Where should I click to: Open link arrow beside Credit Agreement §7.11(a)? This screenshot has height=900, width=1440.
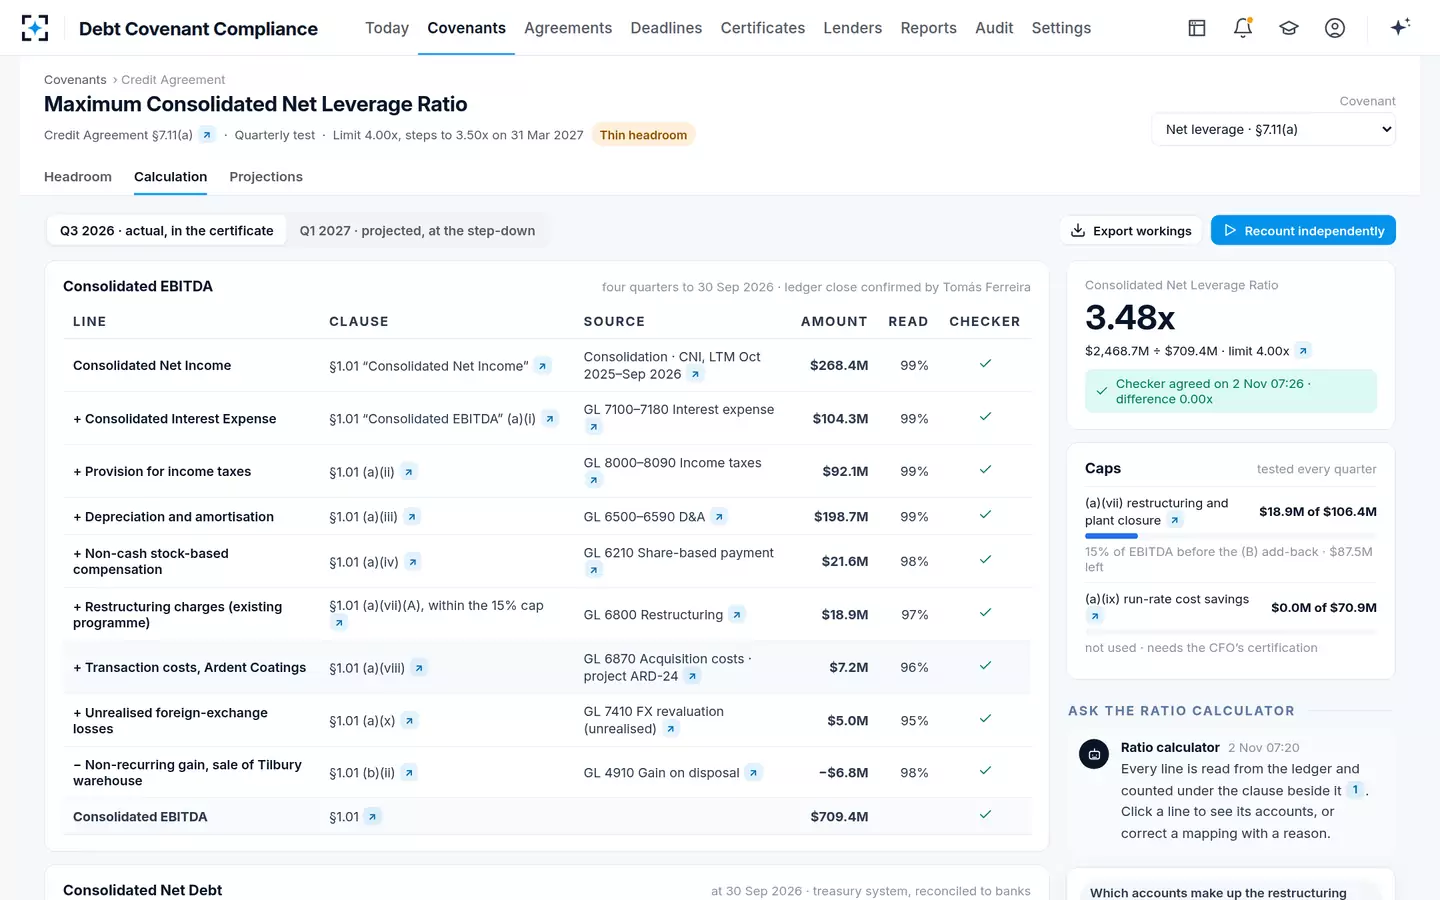[207, 135]
